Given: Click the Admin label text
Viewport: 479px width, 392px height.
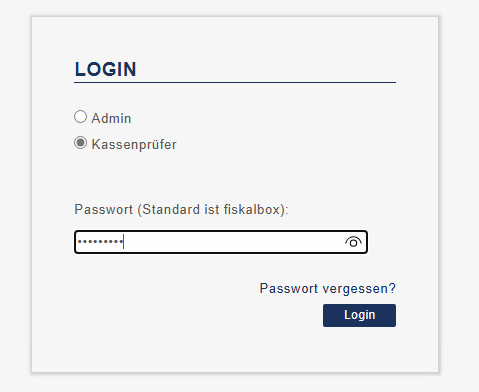Looking at the screenshot, I should click(111, 118).
